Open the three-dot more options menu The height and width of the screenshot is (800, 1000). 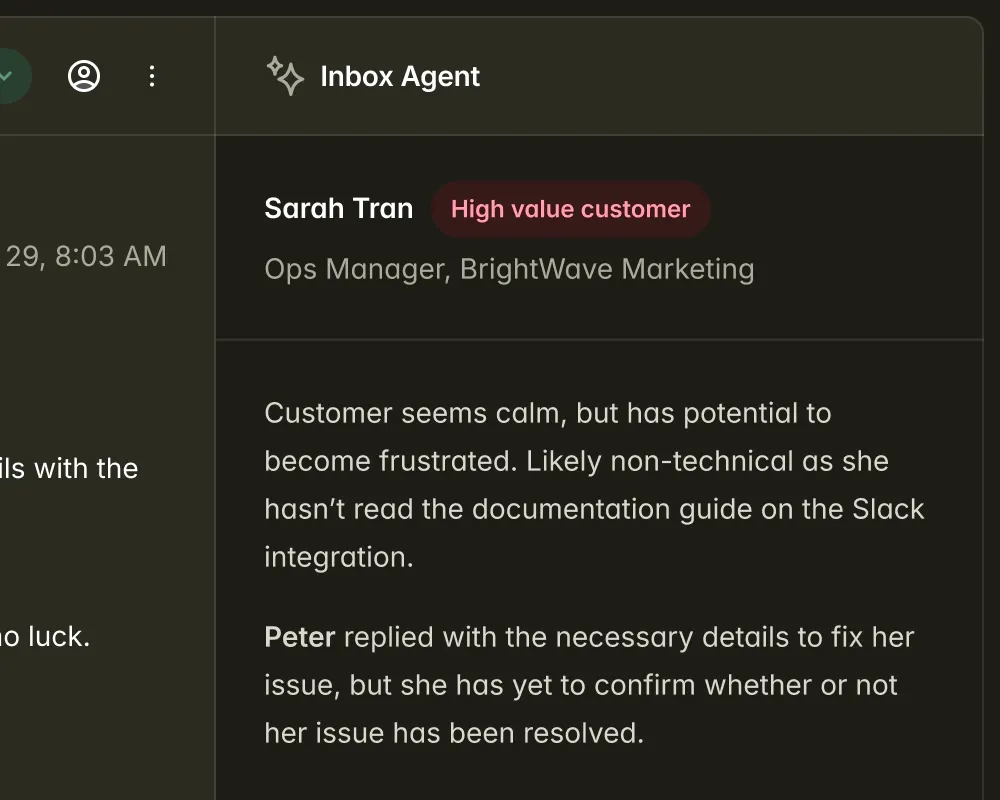(152, 76)
